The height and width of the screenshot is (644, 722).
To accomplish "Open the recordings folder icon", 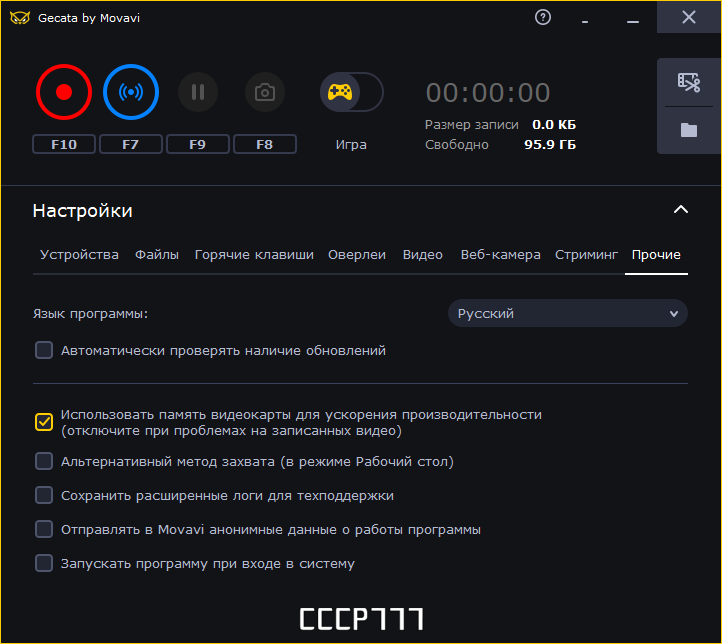I will (689, 130).
